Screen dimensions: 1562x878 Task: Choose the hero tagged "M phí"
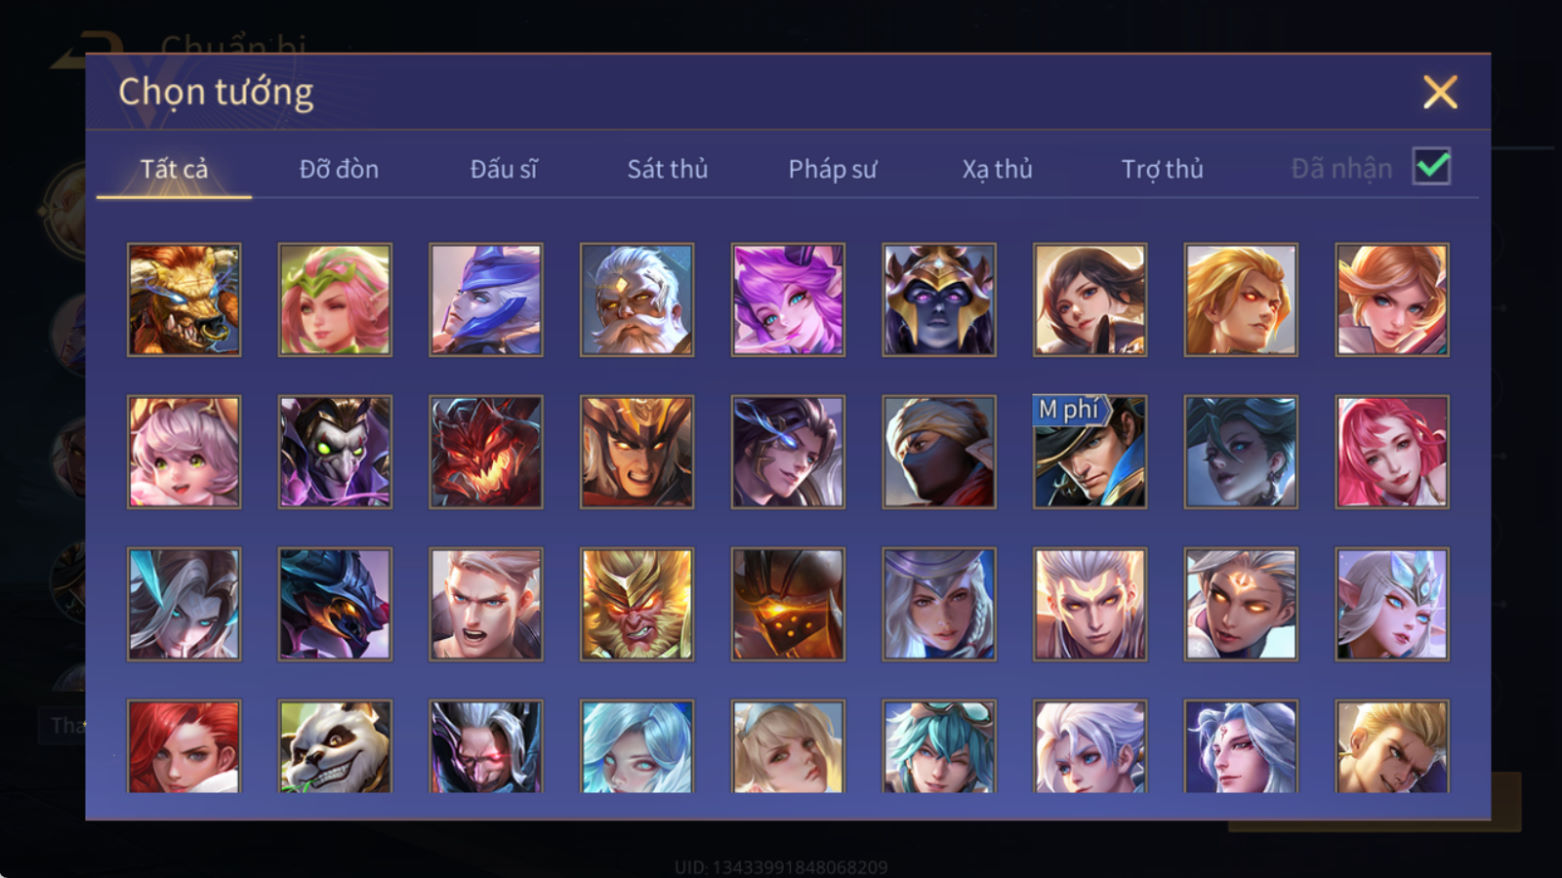1090,452
